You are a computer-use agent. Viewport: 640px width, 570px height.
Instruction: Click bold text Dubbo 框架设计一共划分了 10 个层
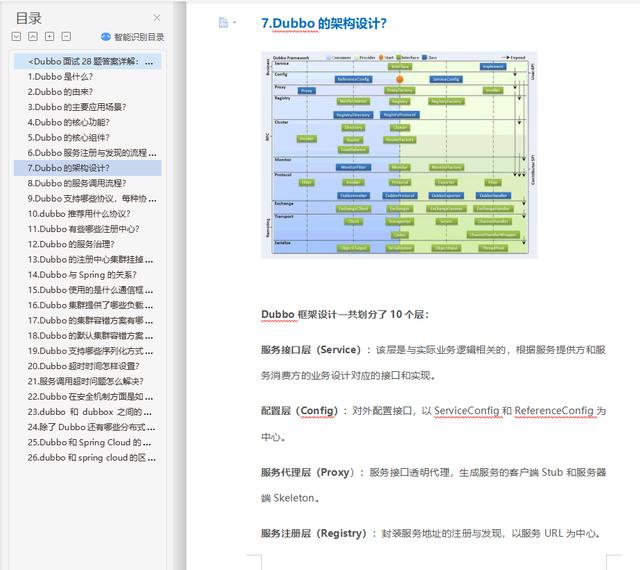(x=344, y=314)
